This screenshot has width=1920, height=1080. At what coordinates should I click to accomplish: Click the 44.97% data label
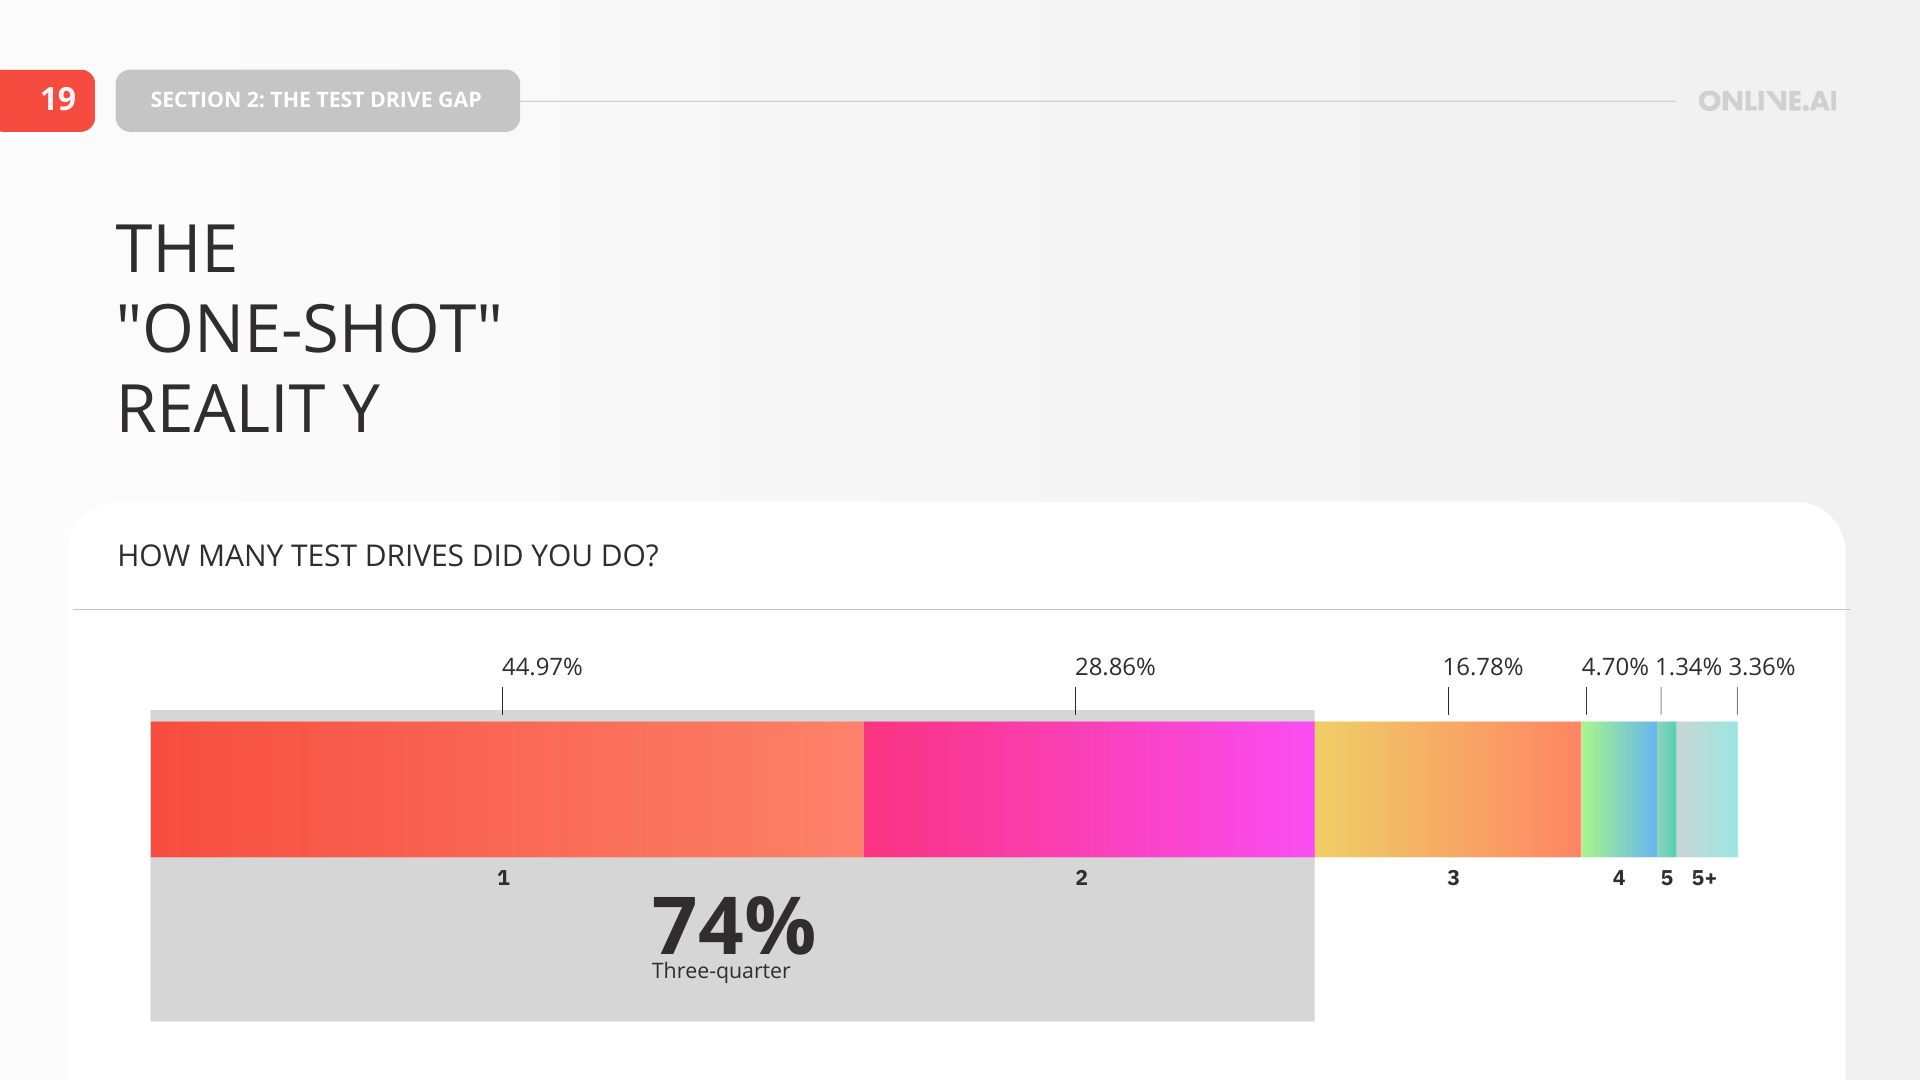(x=542, y=667)
